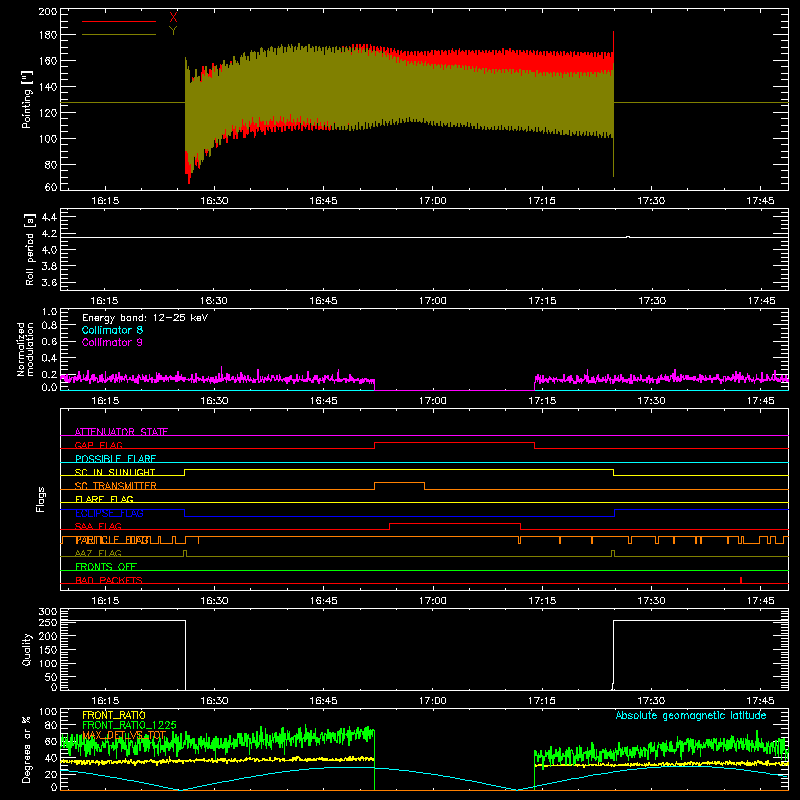Click the cyan Collimator 8 legend label
Viewport: 800px width, 800px height.
click(x=112, y=330)
